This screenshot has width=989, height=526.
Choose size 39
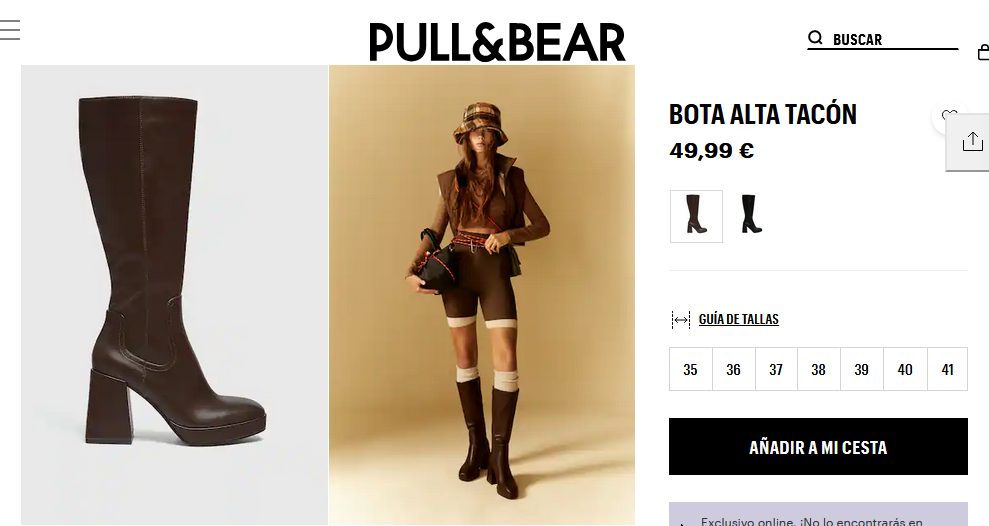(x=862, y=370)
